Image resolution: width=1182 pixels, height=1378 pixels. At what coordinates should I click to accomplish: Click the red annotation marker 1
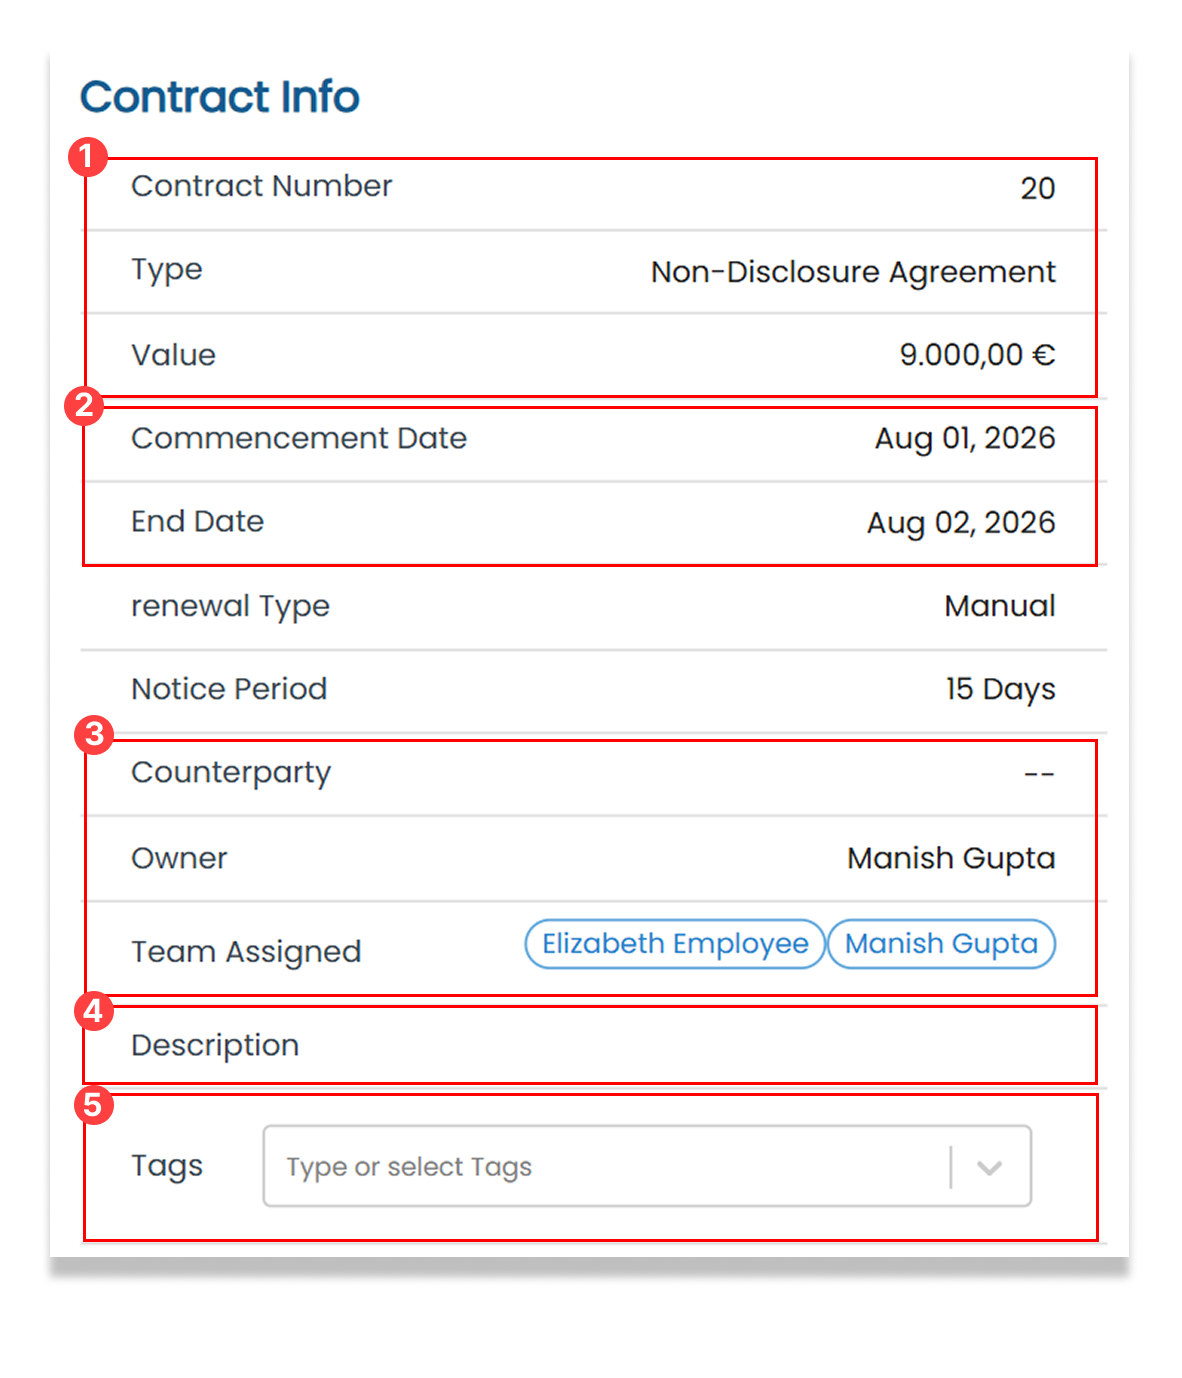[x=88, y=157]
